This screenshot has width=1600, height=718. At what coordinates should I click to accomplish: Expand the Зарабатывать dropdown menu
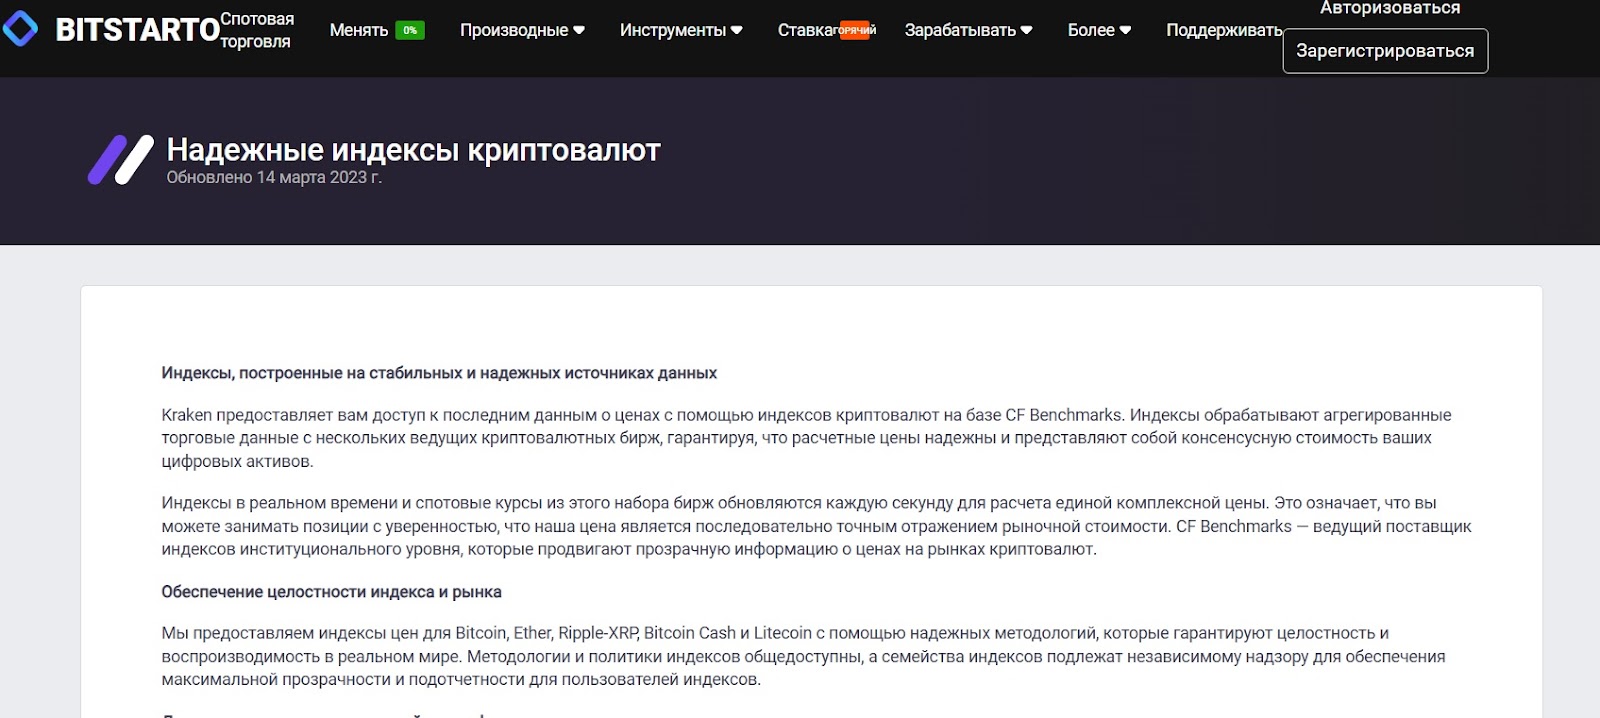tap(968, 30)
